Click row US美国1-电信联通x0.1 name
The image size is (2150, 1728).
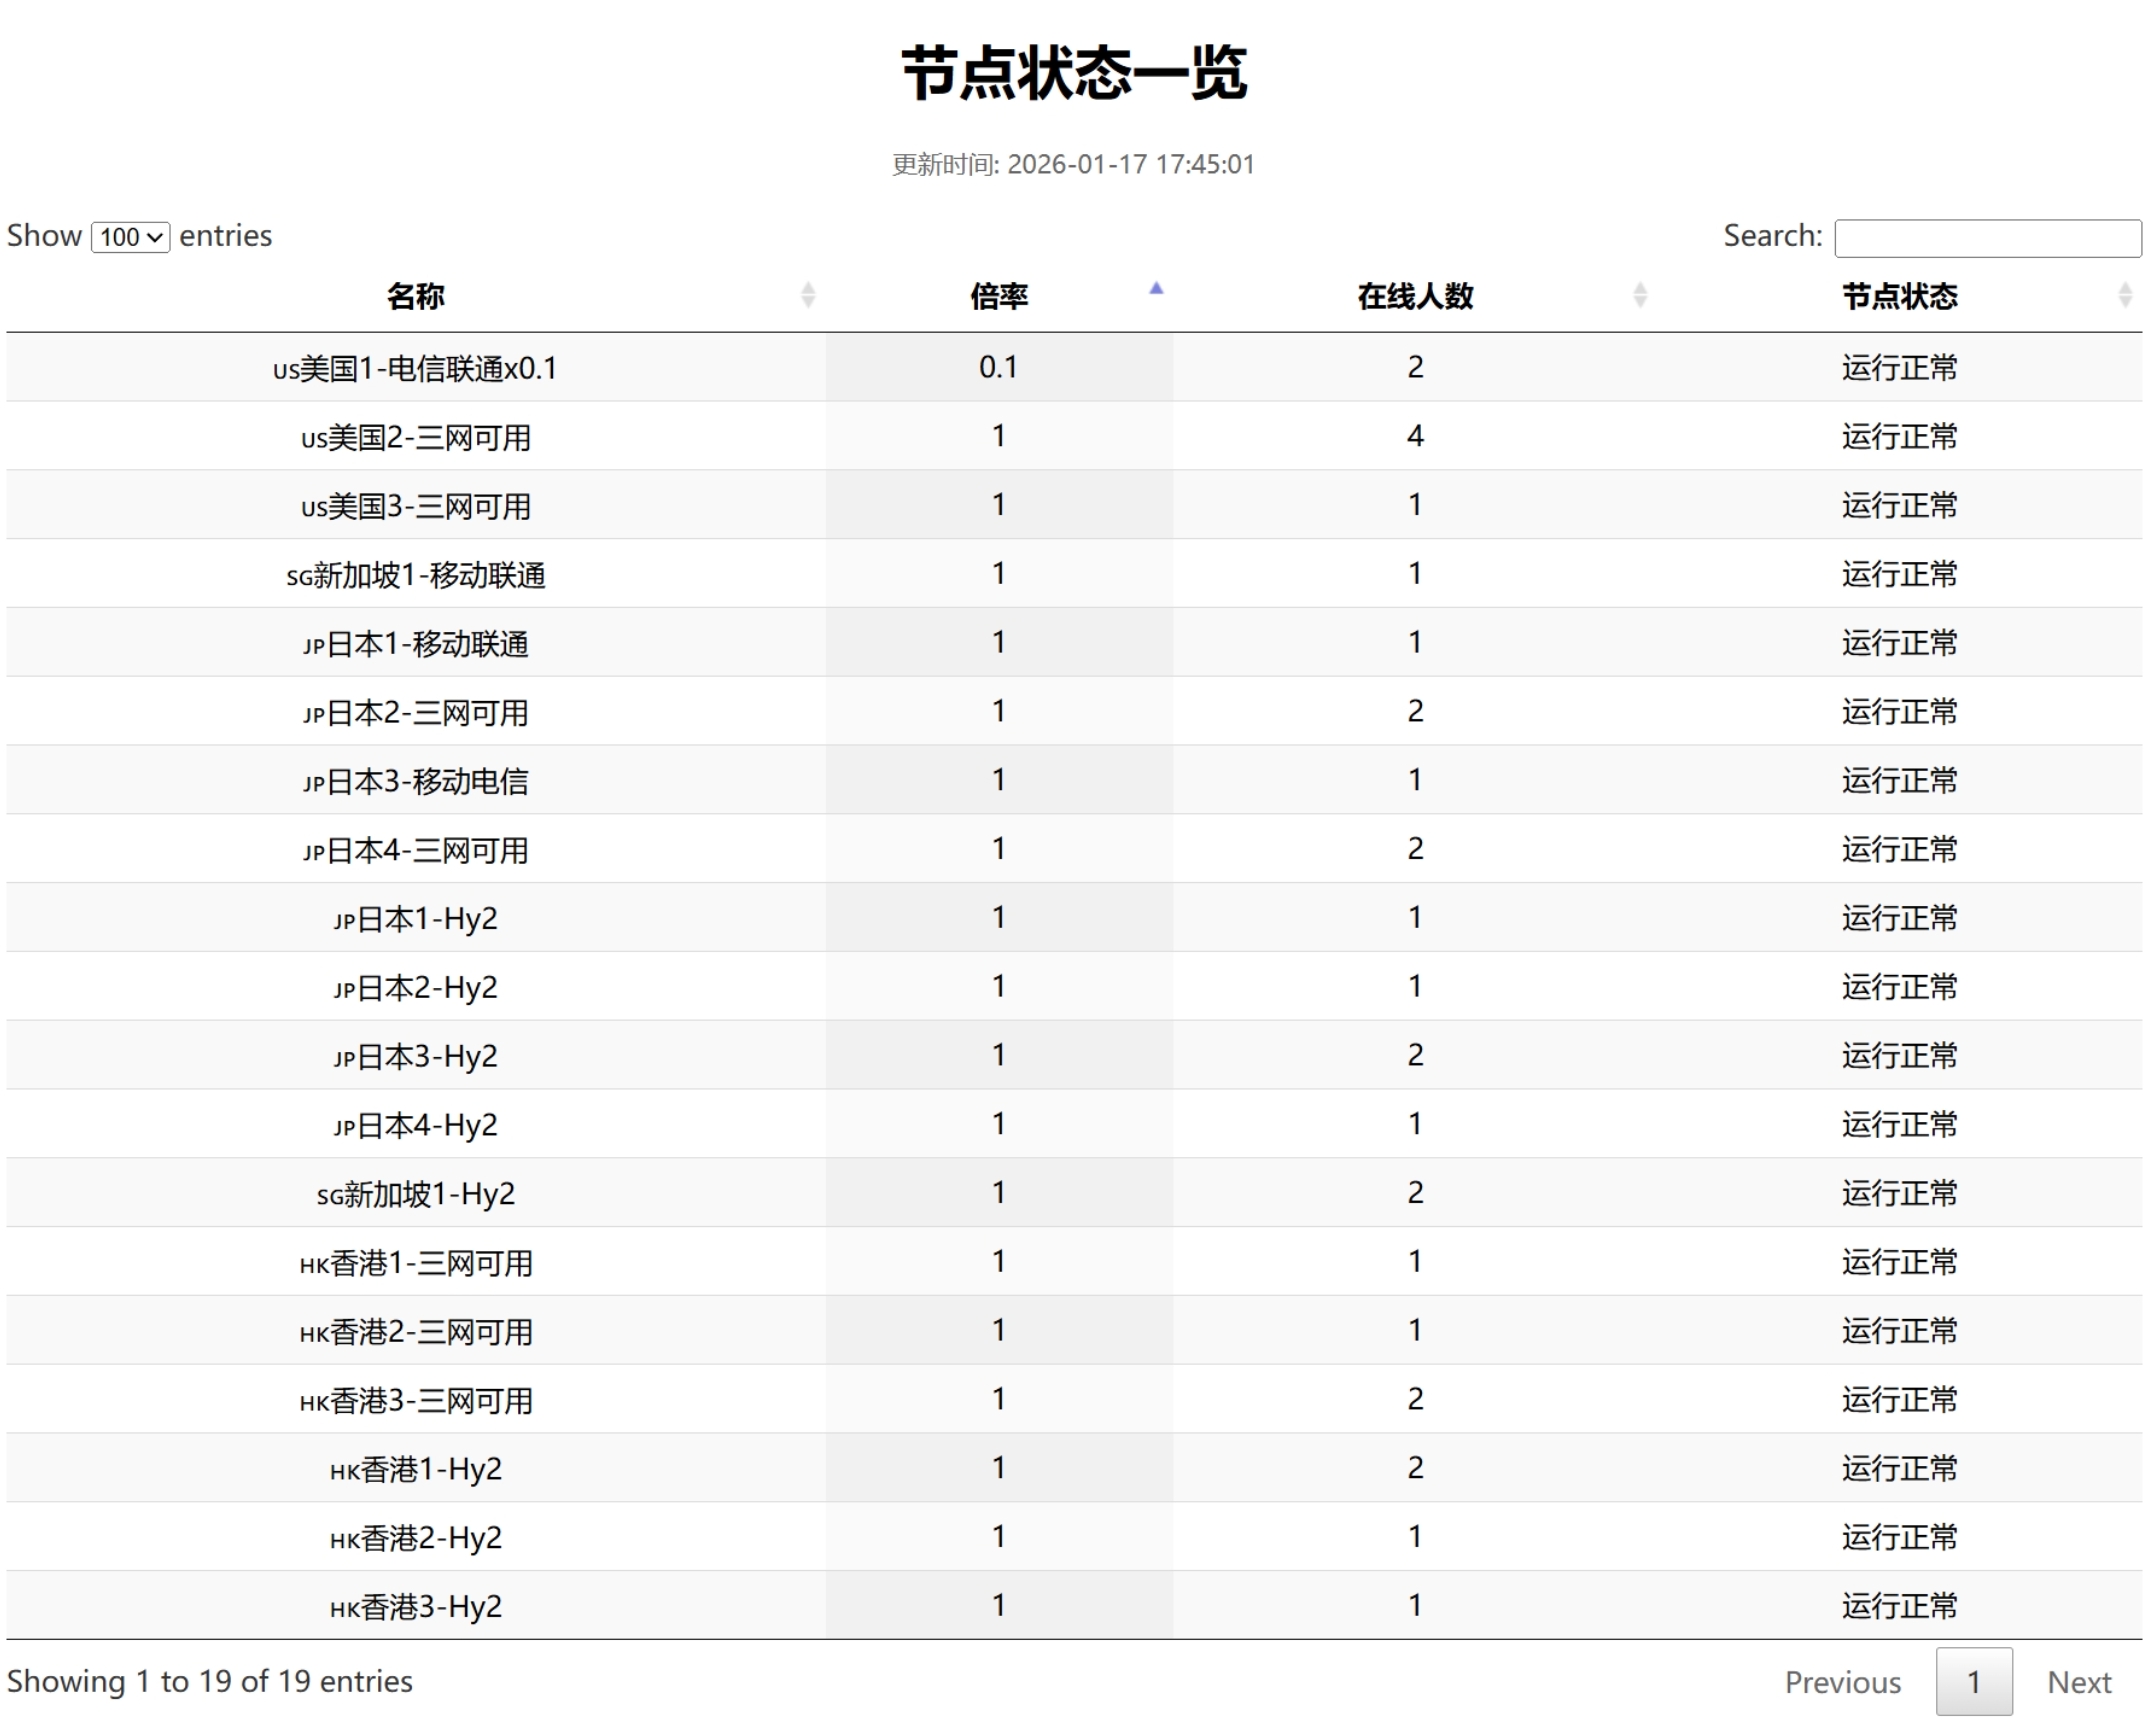[x=415, y=369]
